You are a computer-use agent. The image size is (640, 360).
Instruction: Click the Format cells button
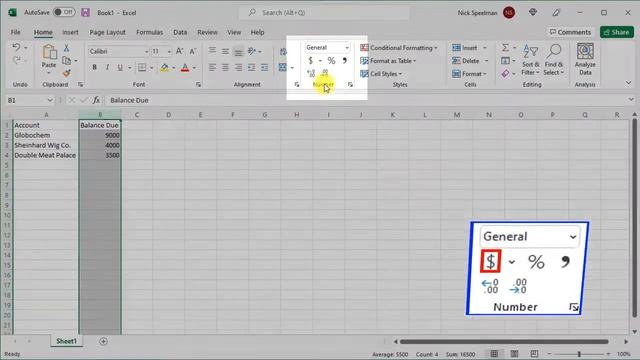coord(469,74)
